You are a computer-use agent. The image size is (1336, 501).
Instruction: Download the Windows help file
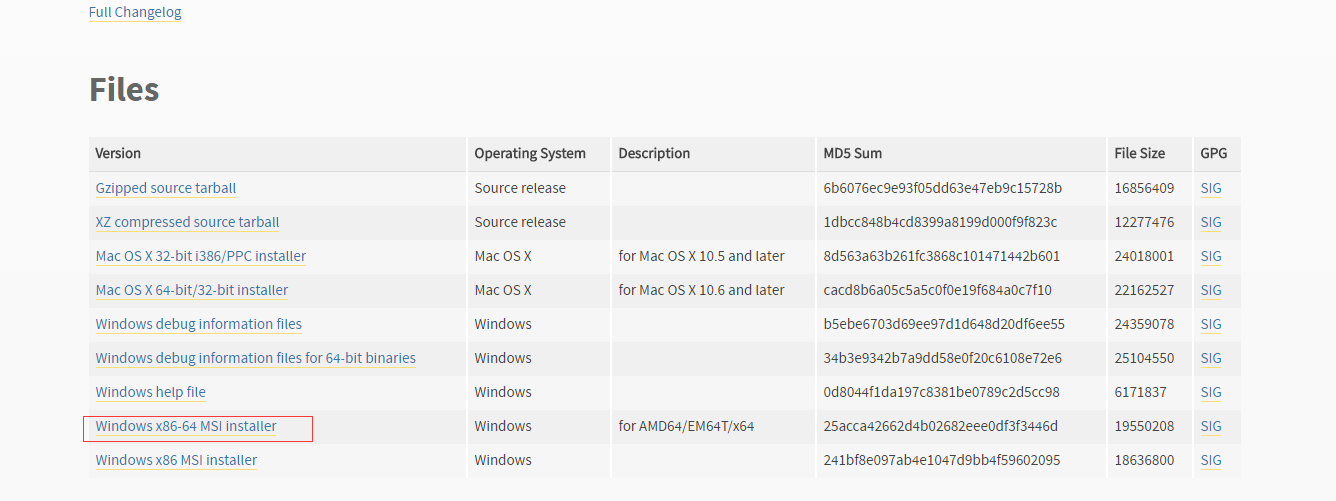[x=151, y=392]
